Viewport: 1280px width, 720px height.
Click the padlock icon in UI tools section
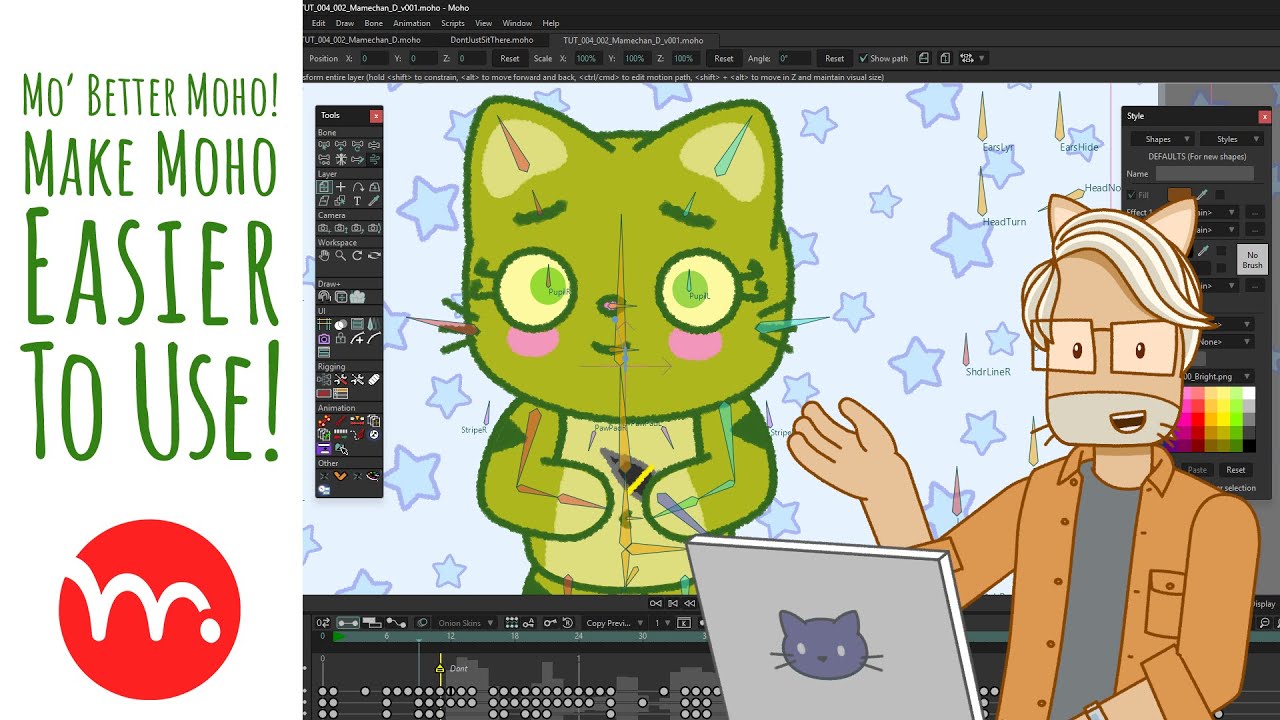pyautogui.click(x=341, y=338)
